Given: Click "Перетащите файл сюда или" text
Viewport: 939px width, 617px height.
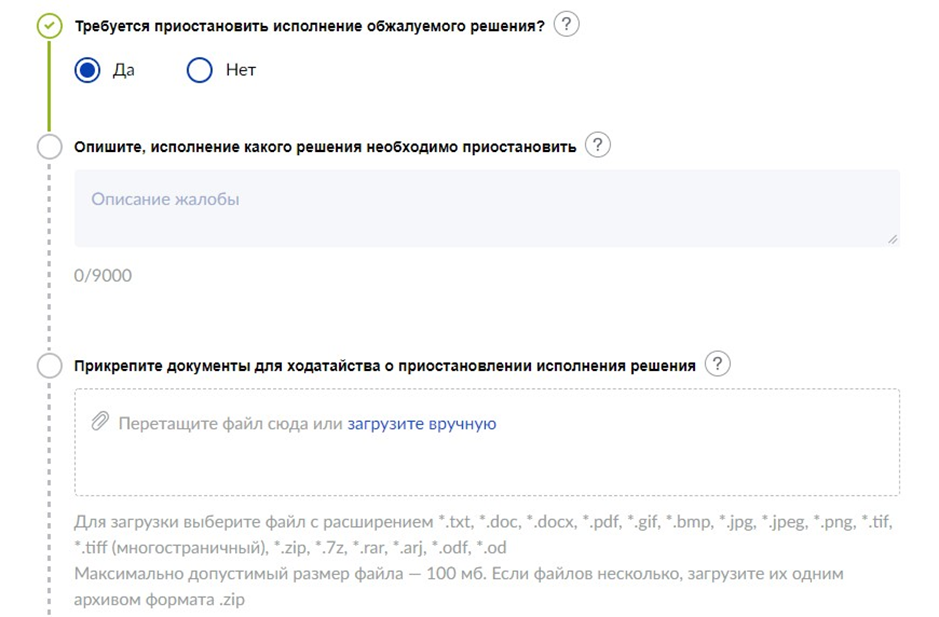Looking at the screenshot, I should pyautogui.click(x=230, y=424).
